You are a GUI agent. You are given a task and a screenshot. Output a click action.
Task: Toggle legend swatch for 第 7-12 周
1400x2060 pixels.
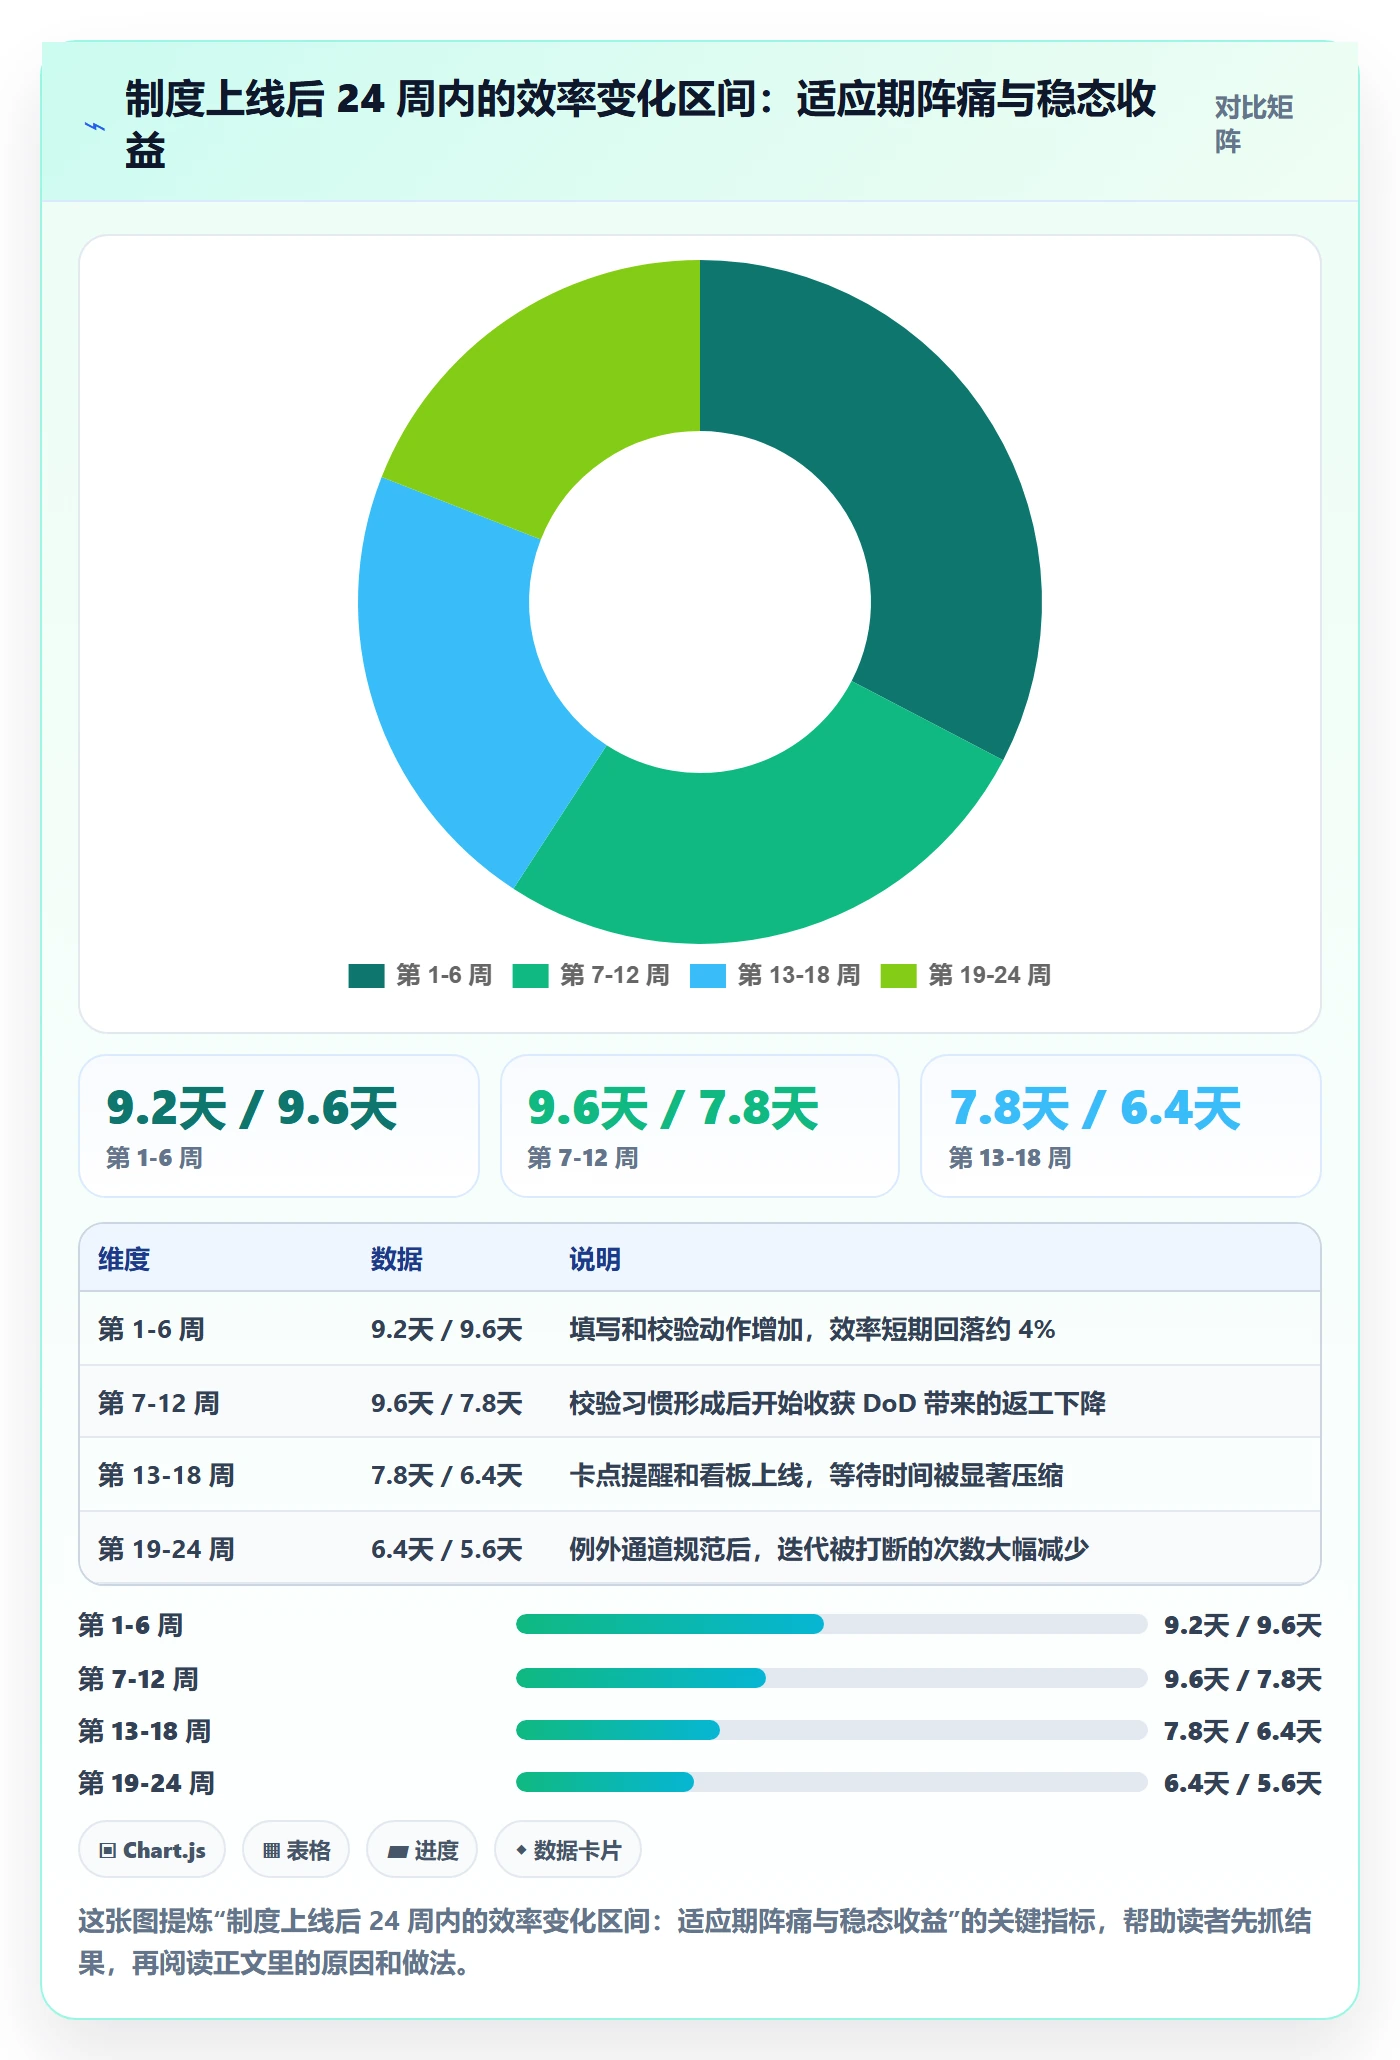pyautogui.click(x=530, y=975)
